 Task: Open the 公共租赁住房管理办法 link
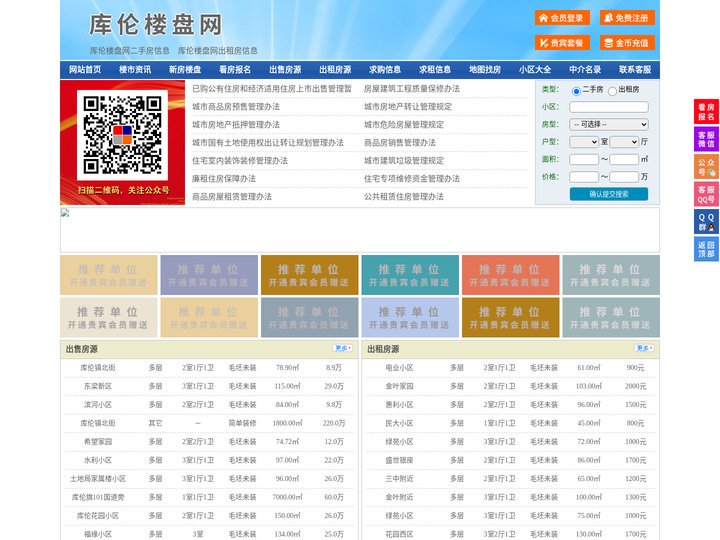pos(404,196)
